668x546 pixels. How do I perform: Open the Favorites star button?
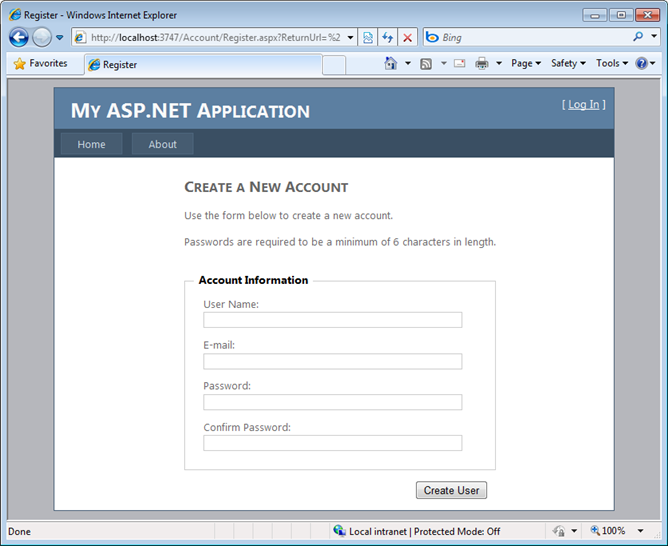[41, 63]
